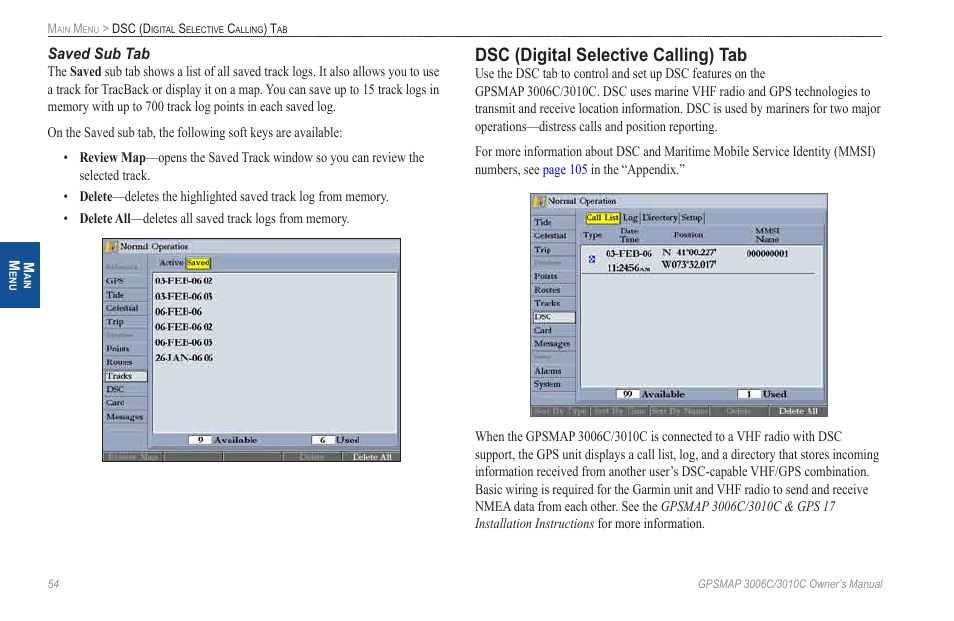The height and width of the screenshot is (621, 954).
Task: Click the Date Time column header
Action: (x=629, y=235)
